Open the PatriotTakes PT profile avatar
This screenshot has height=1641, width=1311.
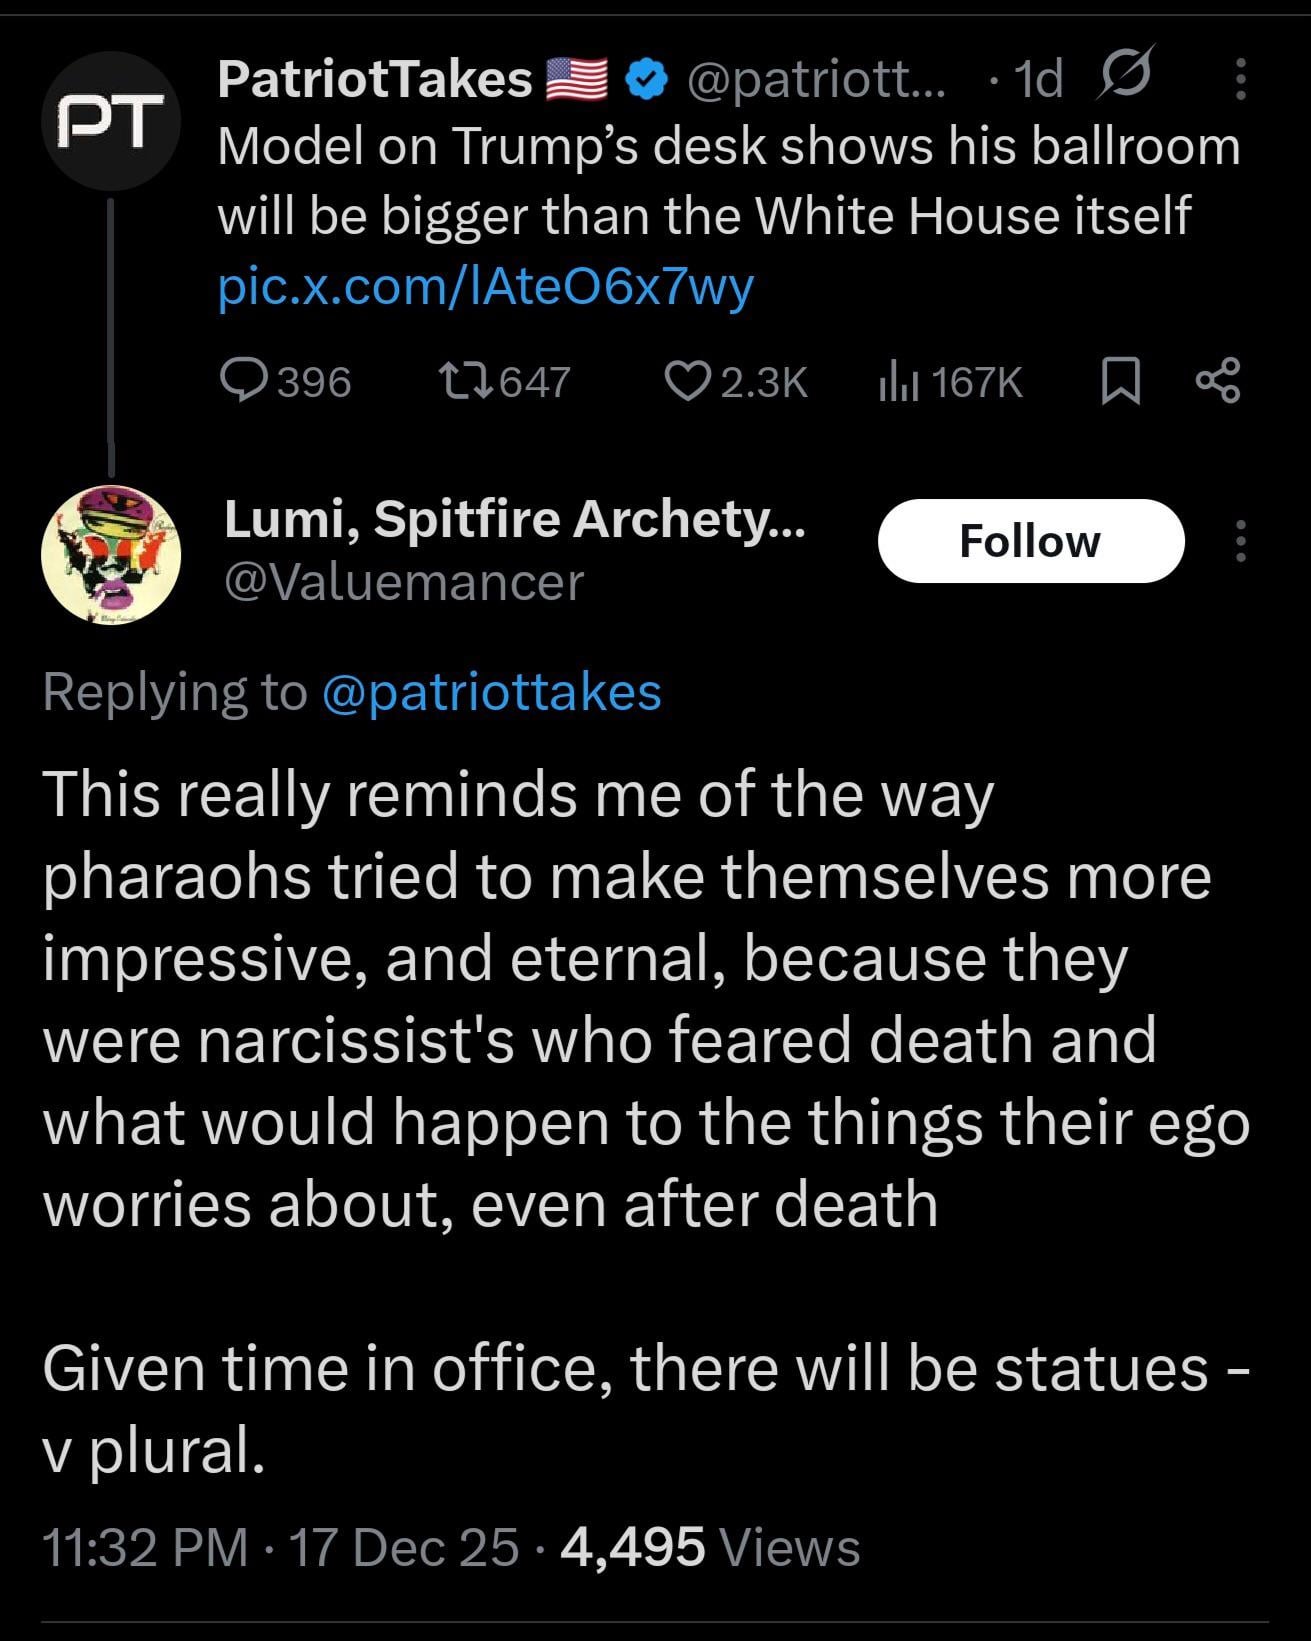click(x=110, y=121)
